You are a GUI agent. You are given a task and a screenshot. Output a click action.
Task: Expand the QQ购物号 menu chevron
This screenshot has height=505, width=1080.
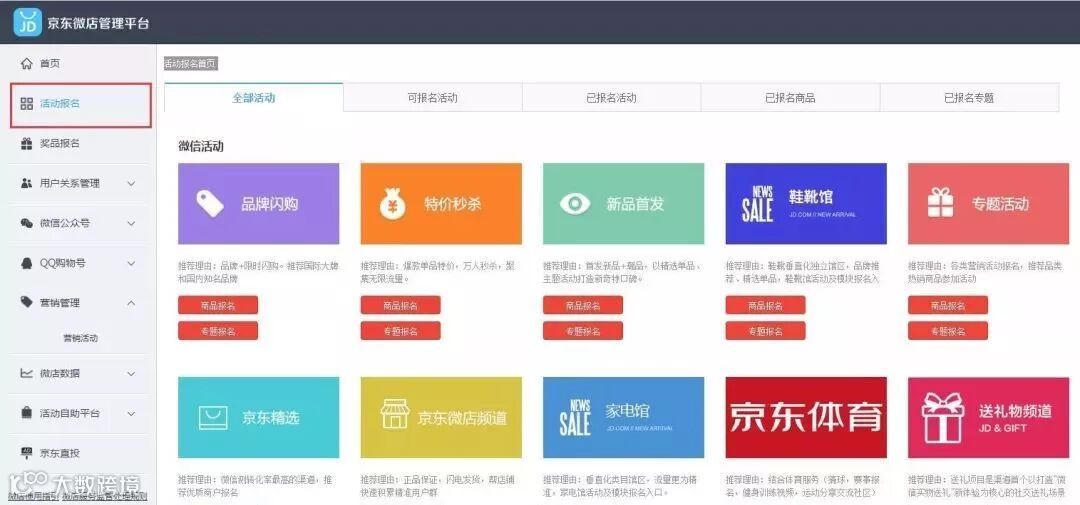point(132,263)
